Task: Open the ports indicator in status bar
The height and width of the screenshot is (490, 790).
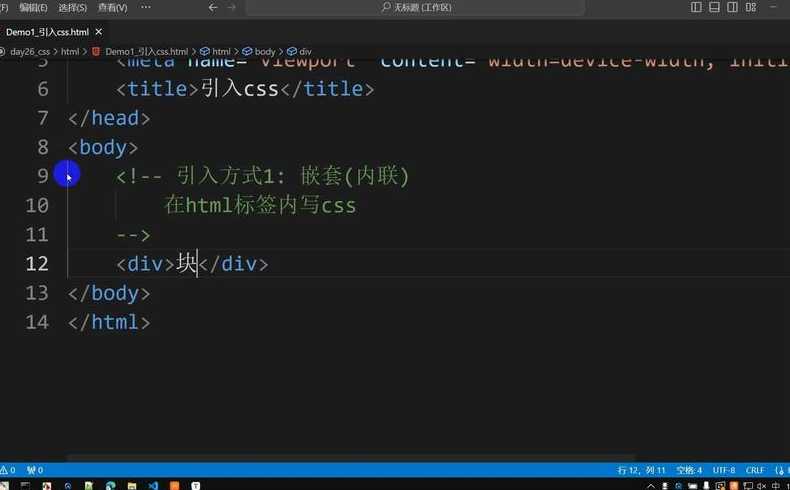Action: point(35,470)
